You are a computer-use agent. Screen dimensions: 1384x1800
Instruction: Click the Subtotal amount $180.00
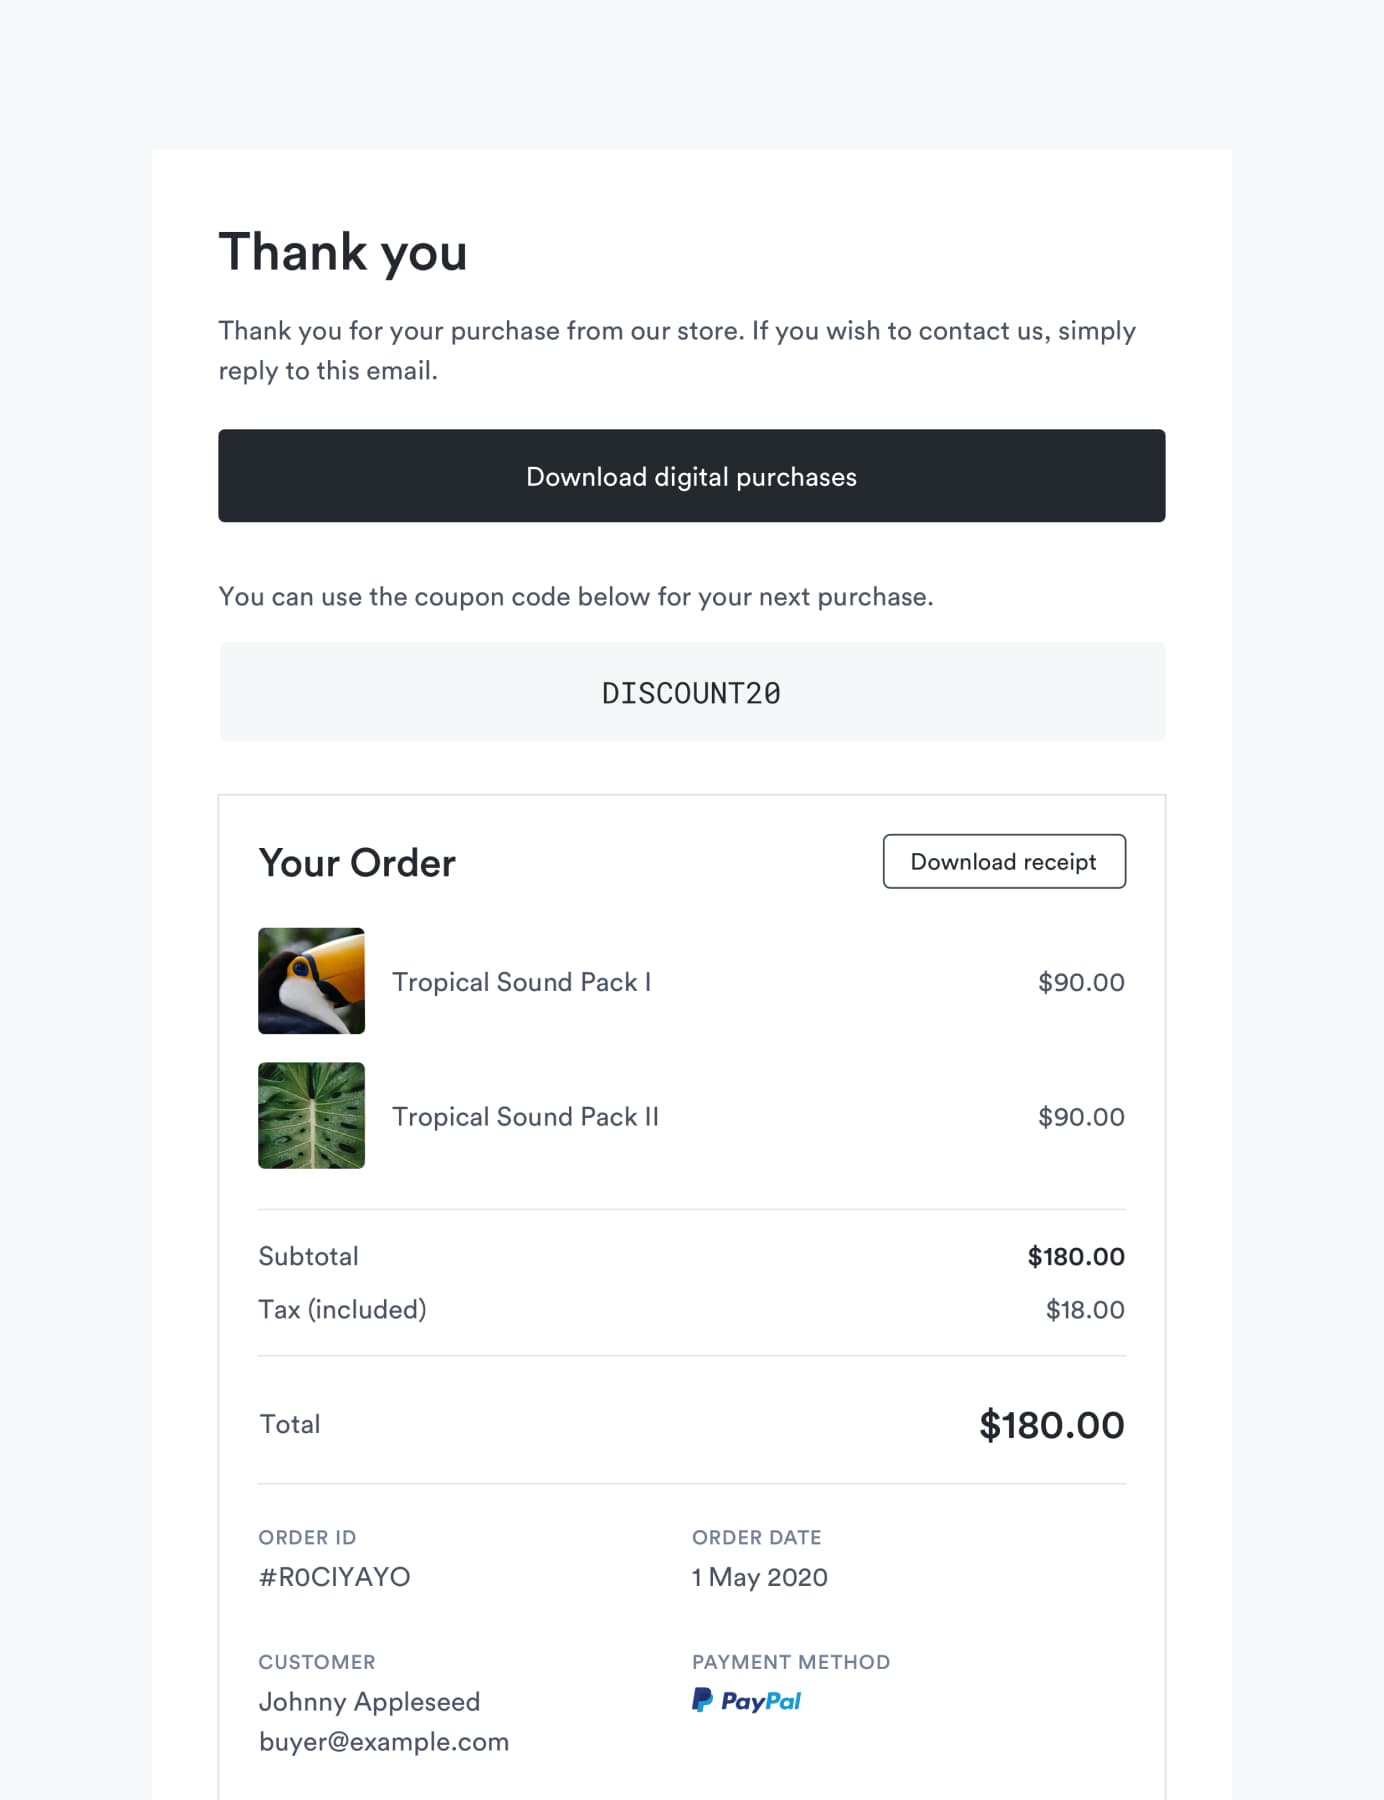point(1076,1256)
